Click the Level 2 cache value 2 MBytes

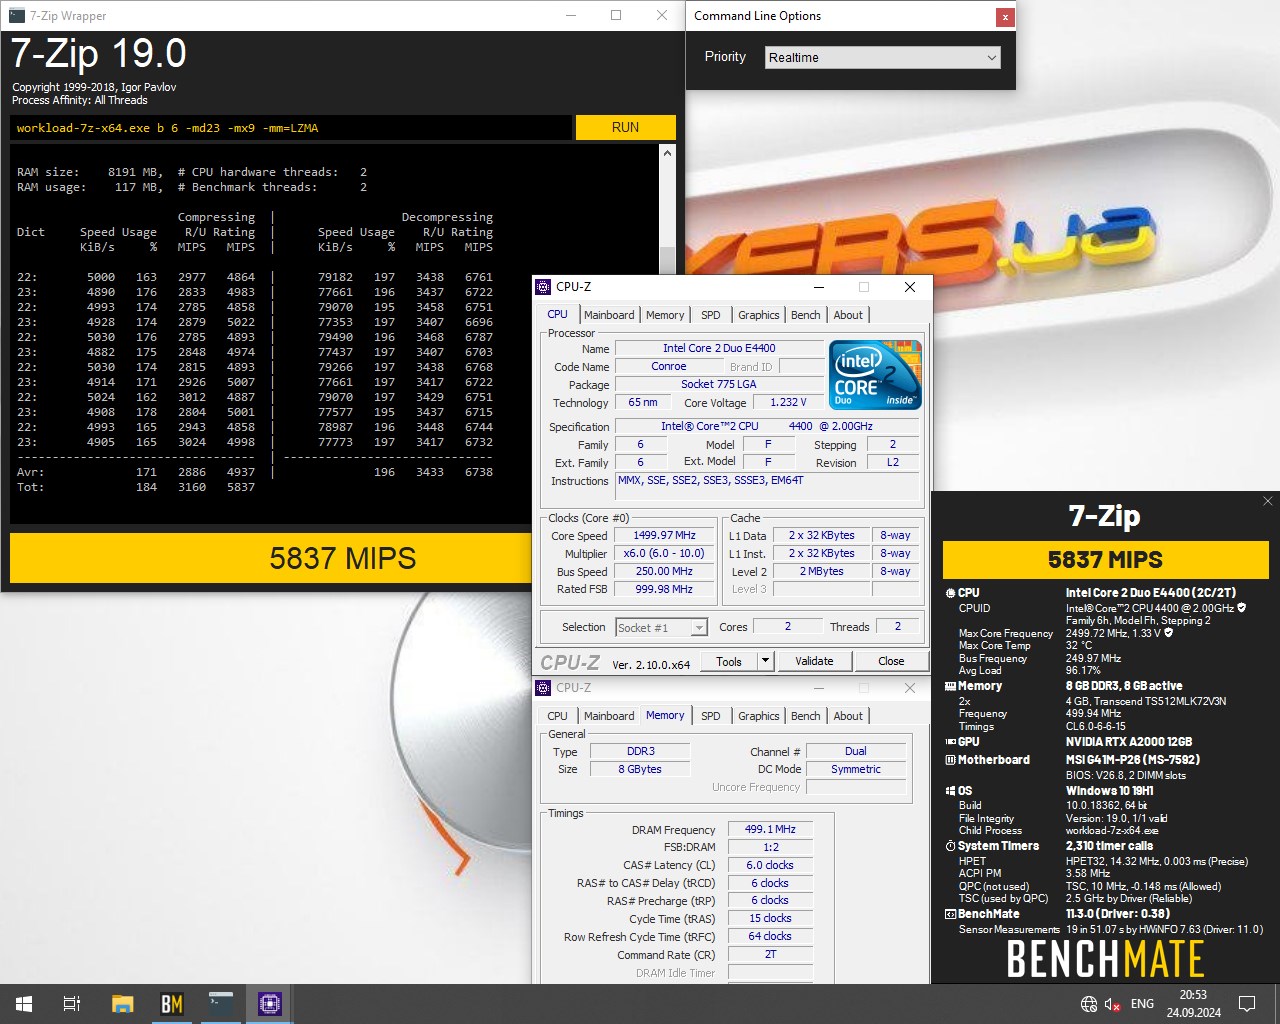(x=821, y=571)
